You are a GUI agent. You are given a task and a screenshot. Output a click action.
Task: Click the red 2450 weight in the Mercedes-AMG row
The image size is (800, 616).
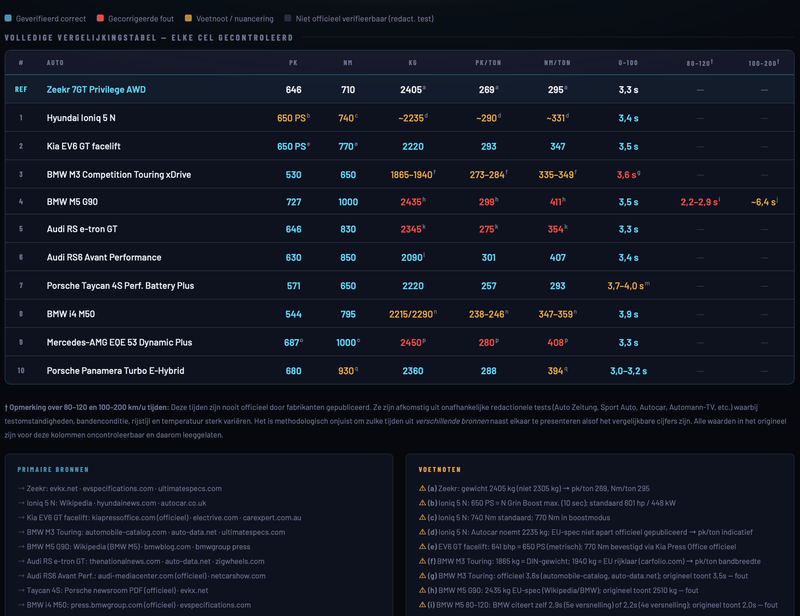[x=412, y=342]
